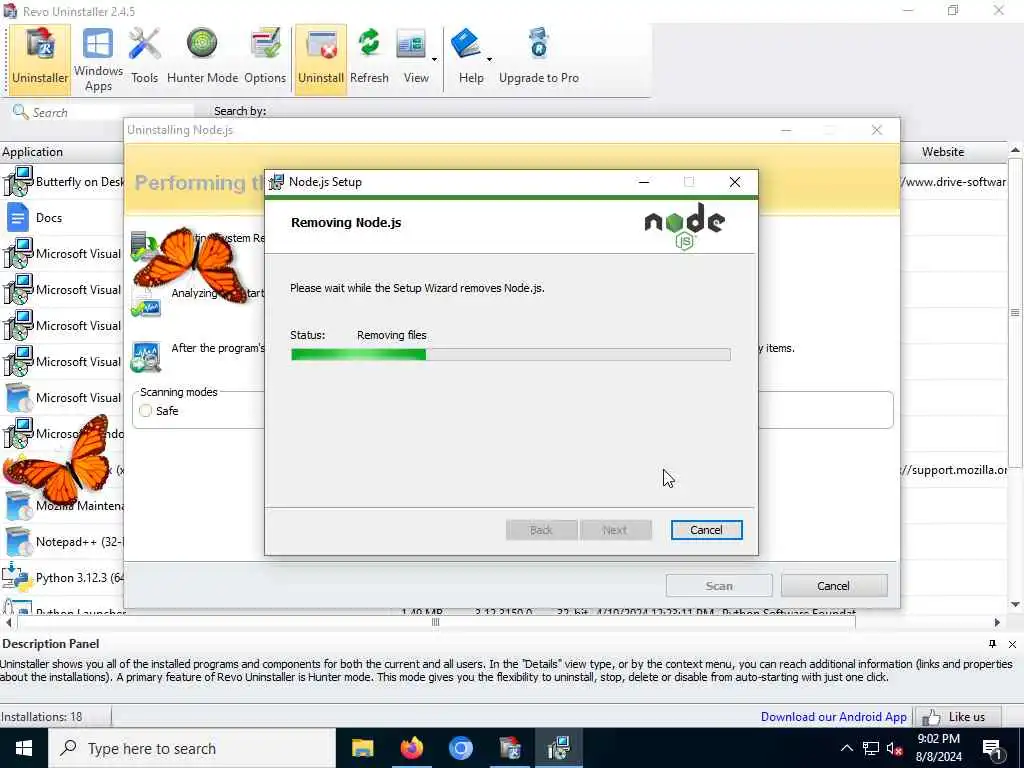Open the Uninstaller toolbar section
Viewport: 1024px width, 768px height.
(x=40, y=59)
